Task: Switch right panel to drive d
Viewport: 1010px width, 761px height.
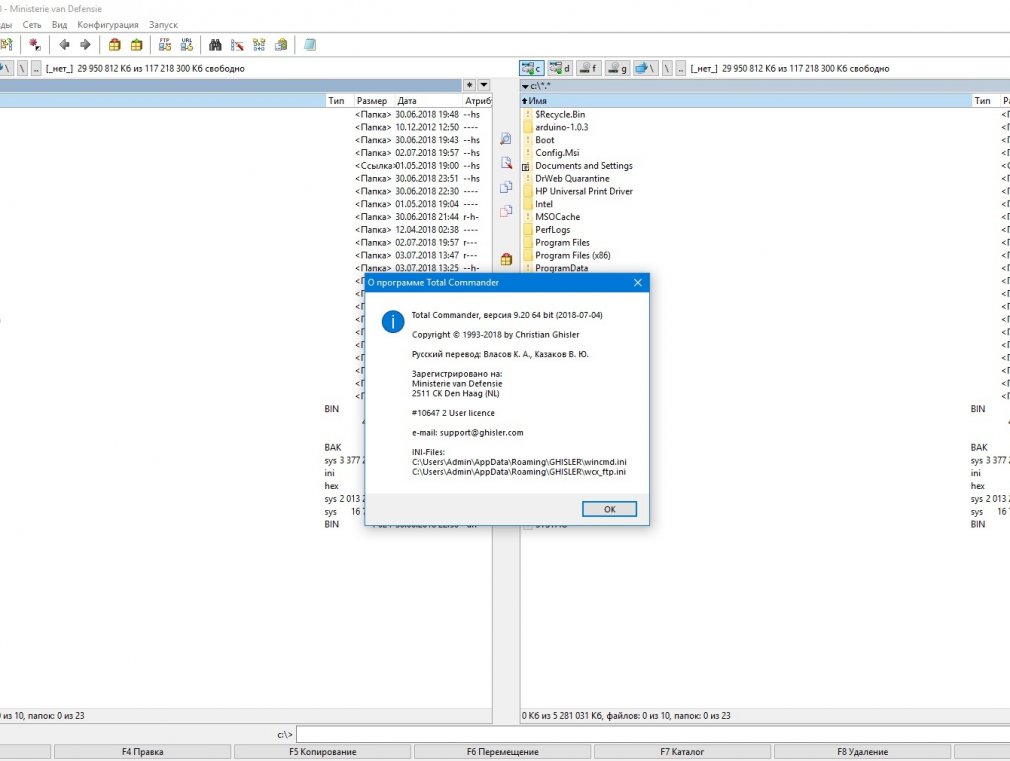Action: click(x=560, y=68)
